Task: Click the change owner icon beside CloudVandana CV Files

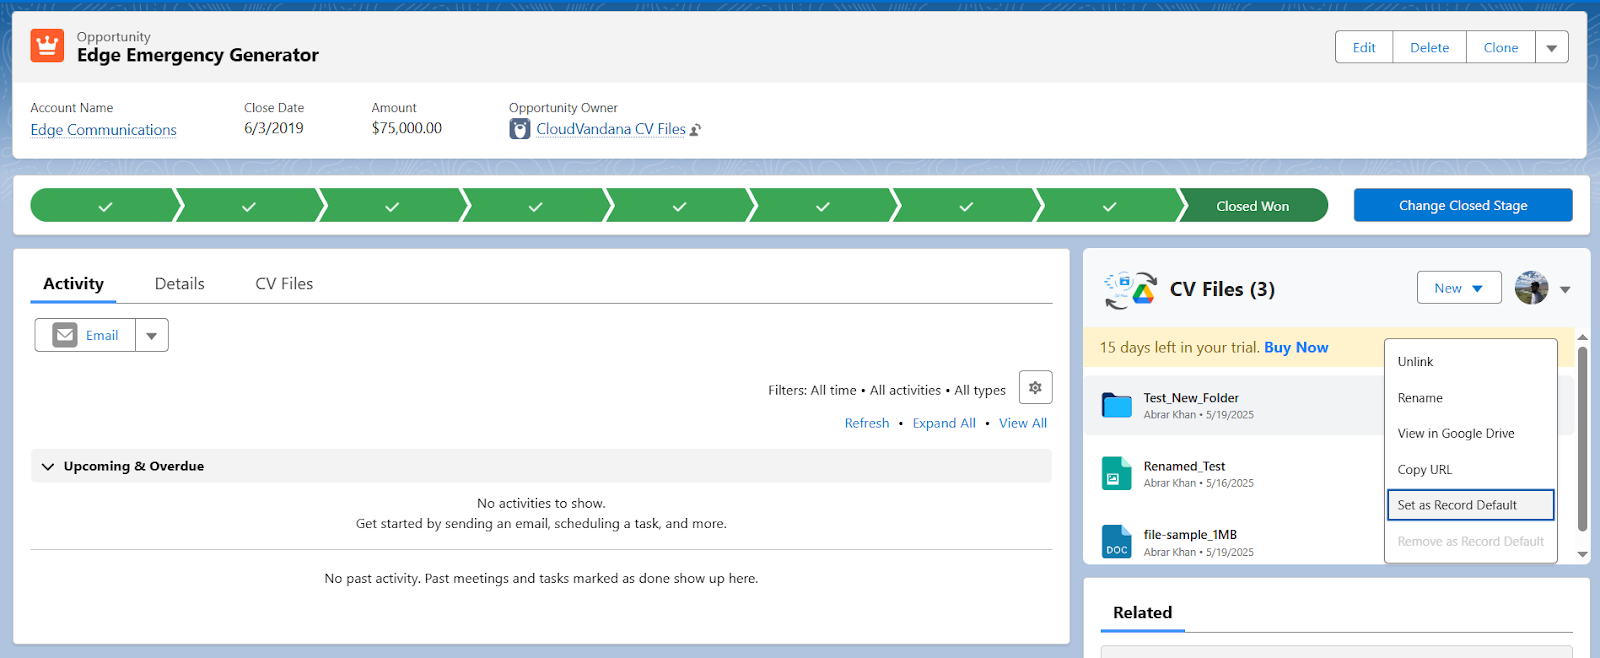Action: (x=696, y=130)
